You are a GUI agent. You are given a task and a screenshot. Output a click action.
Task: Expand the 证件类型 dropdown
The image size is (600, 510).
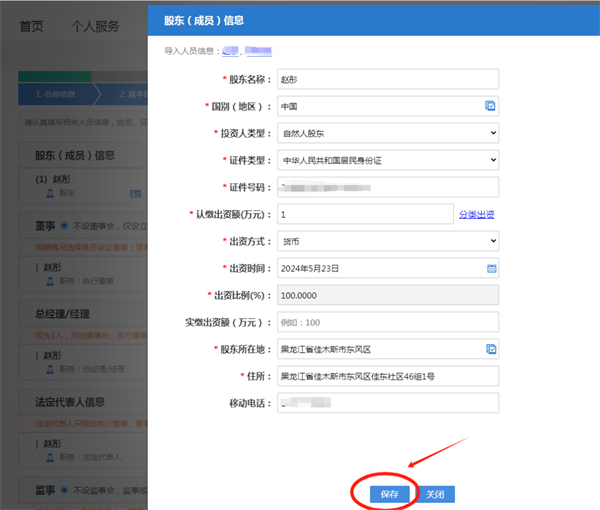click(x=386, y=159)
